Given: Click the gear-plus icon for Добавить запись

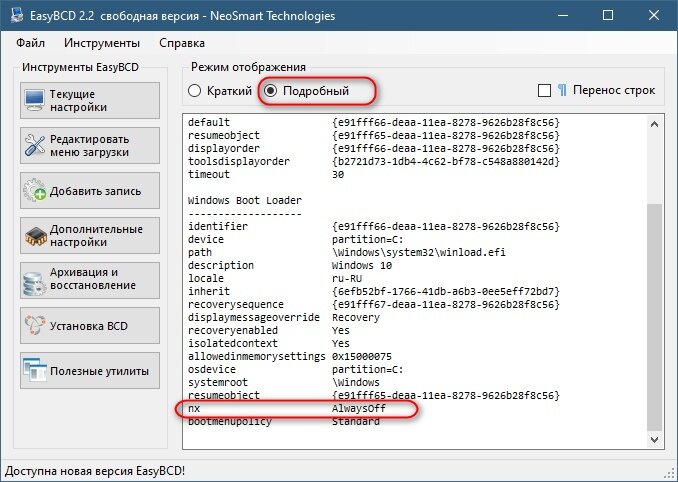Looking at the screenshot, I should click(x=35, y=191).
